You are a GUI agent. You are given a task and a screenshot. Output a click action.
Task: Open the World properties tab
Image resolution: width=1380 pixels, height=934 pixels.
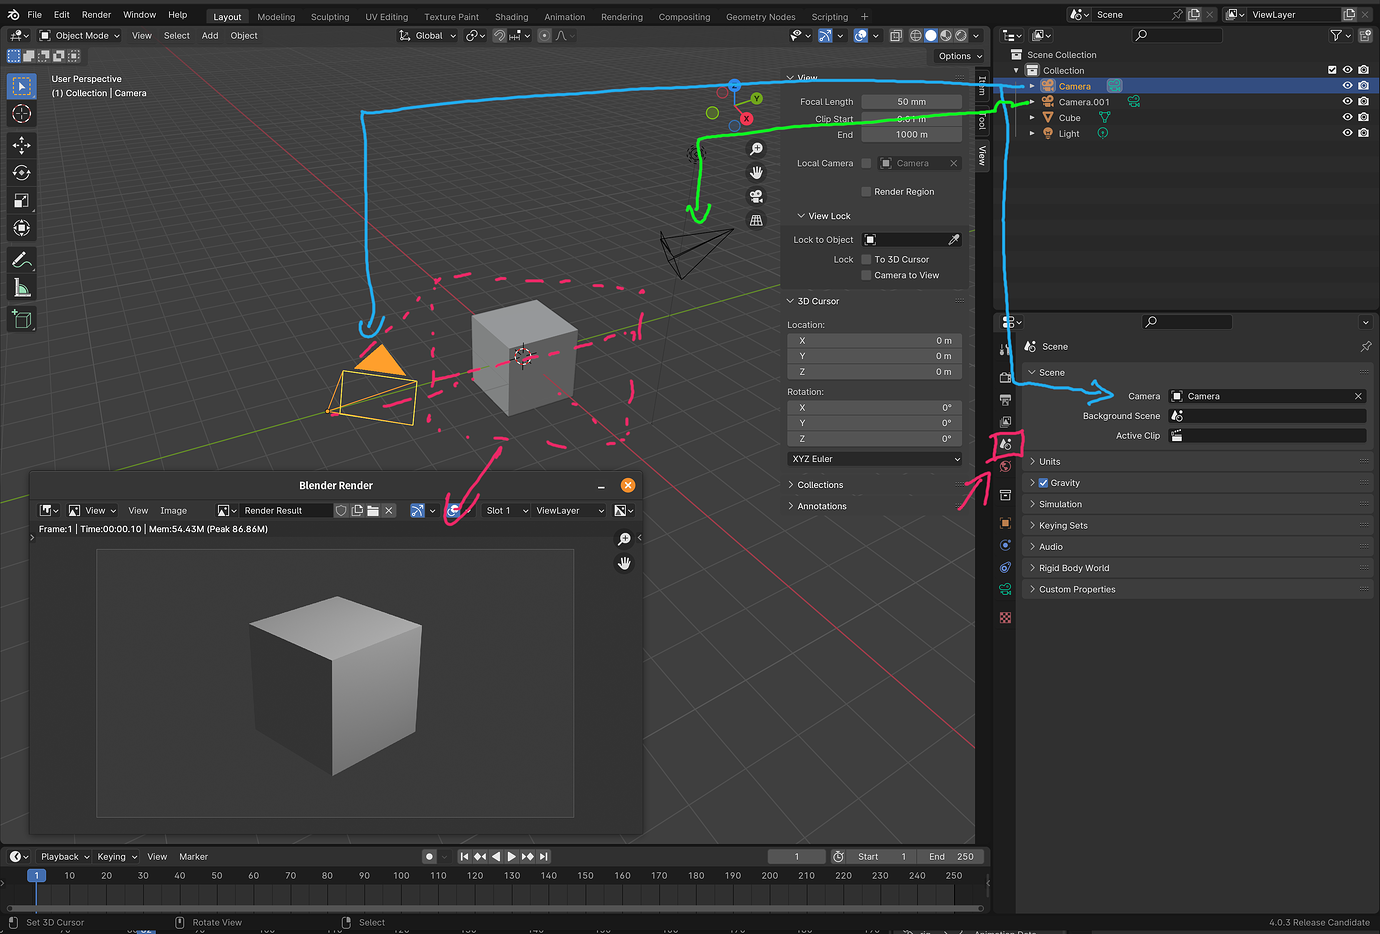coord(1005,466)
